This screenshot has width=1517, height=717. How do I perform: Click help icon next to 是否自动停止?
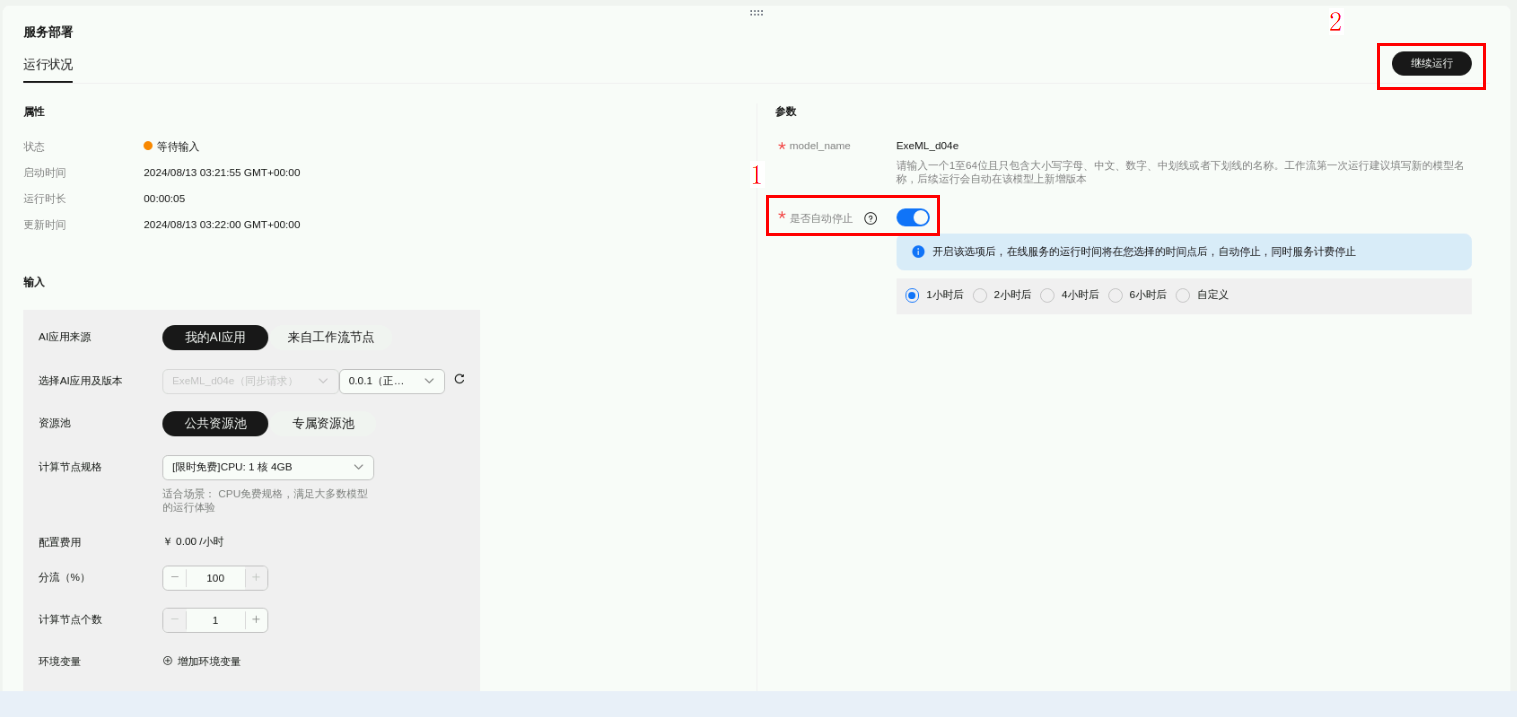click(870, 218)
